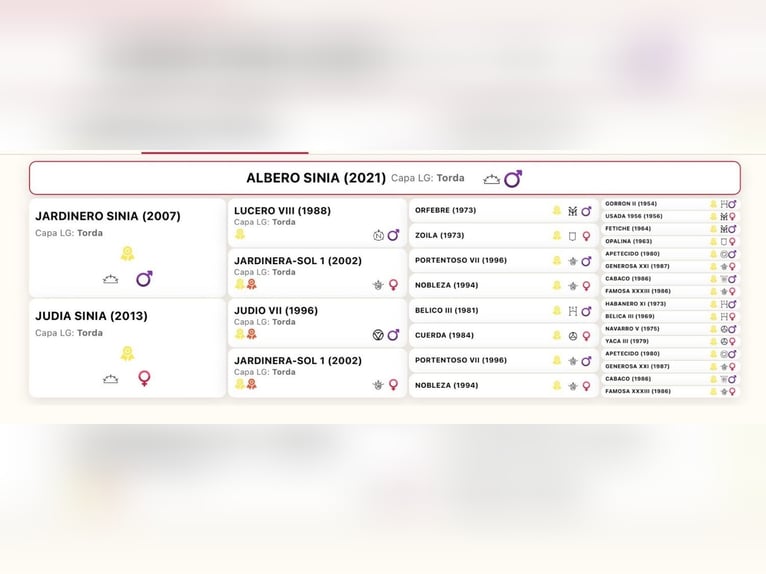Click the breeder brand icon in JUDIO VII card
The height and width of the screenshot is (574, 766).
[378, 335]
